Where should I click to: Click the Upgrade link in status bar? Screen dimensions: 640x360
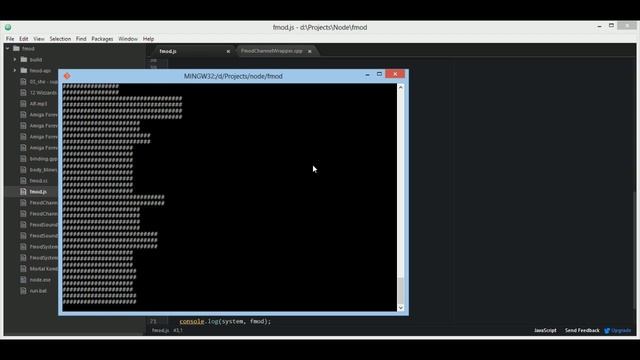[621, 331]
